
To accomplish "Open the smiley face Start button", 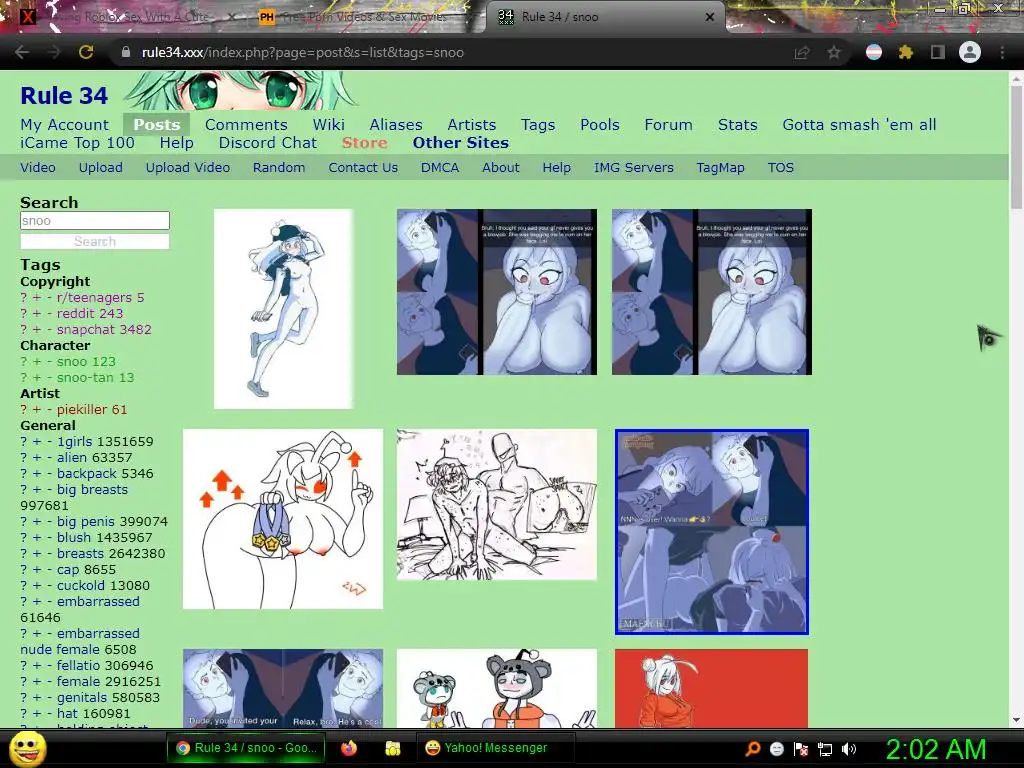I will tap(27, 748).
